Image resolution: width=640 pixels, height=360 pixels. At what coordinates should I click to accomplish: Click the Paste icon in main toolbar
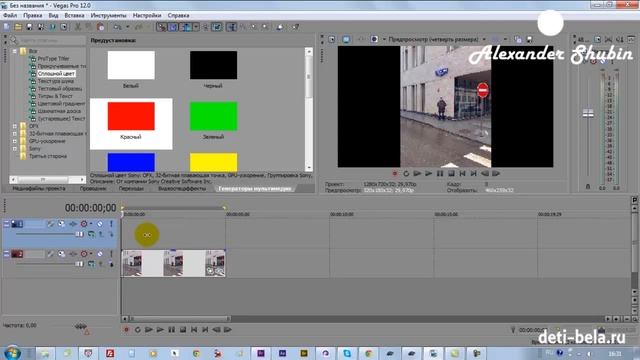coord(100,27)
